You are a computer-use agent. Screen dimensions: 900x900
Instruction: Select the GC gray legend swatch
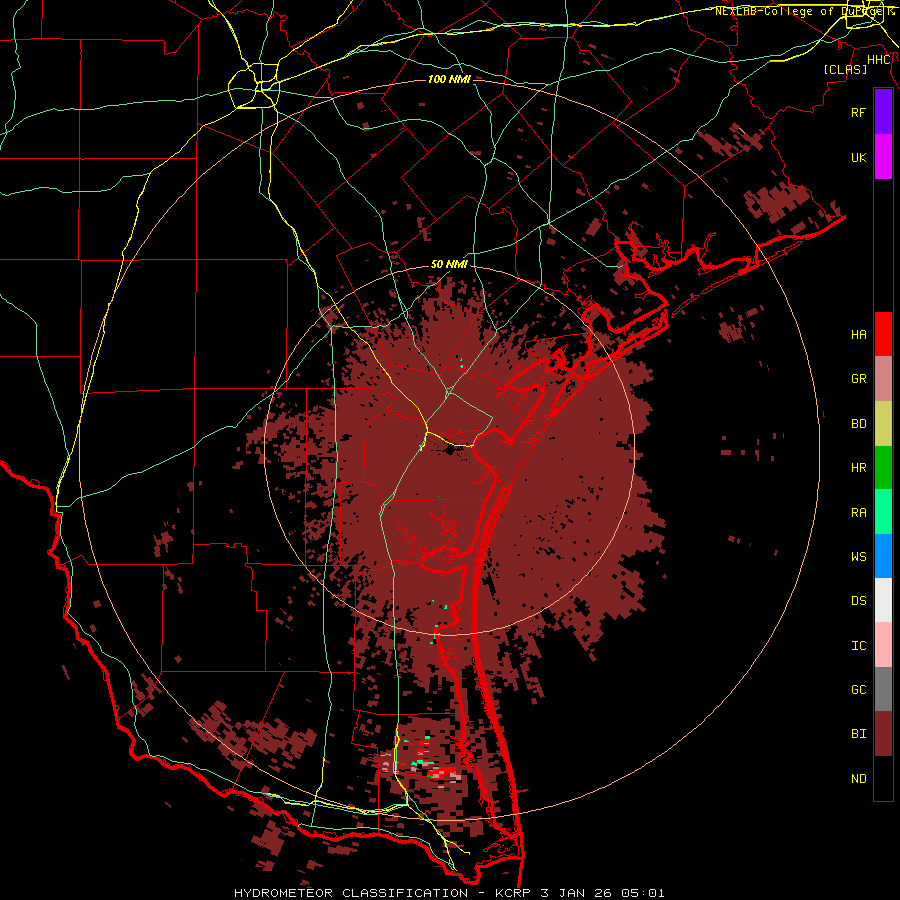(883, 689)
